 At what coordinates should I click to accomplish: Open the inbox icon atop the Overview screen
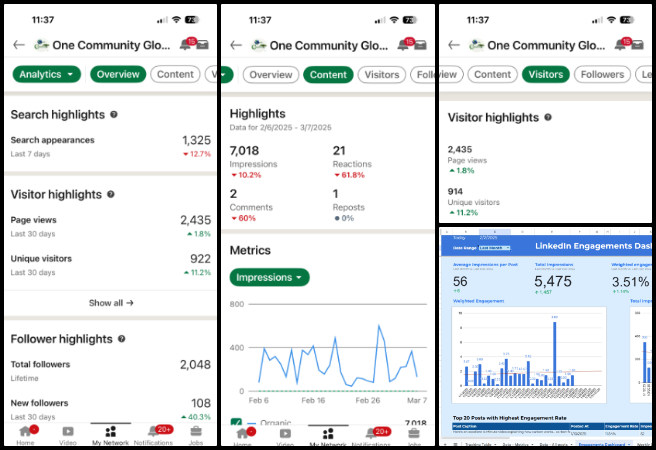tap(202, 44)
